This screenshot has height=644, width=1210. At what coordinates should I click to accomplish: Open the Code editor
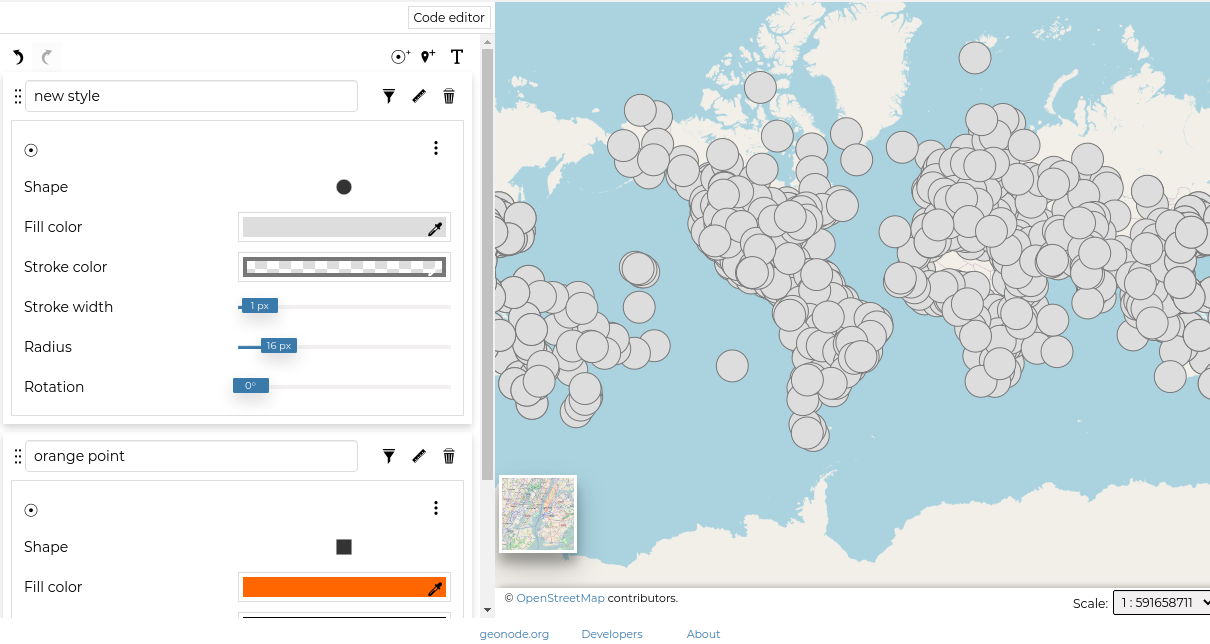click(x=449, y=17)
